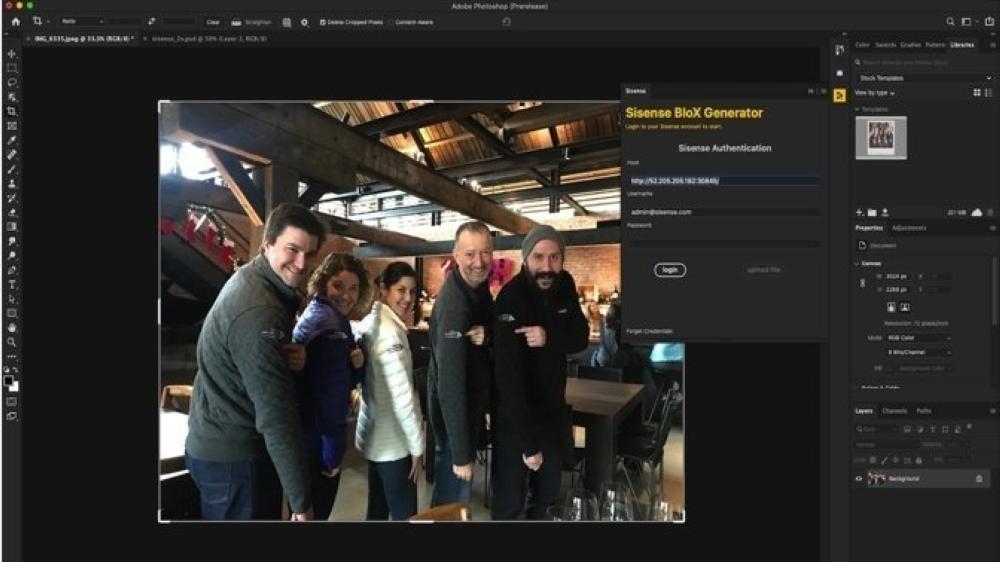1000x562 pixels.
Task: Click the Home icon in options bar
Action: pos(15,21)
